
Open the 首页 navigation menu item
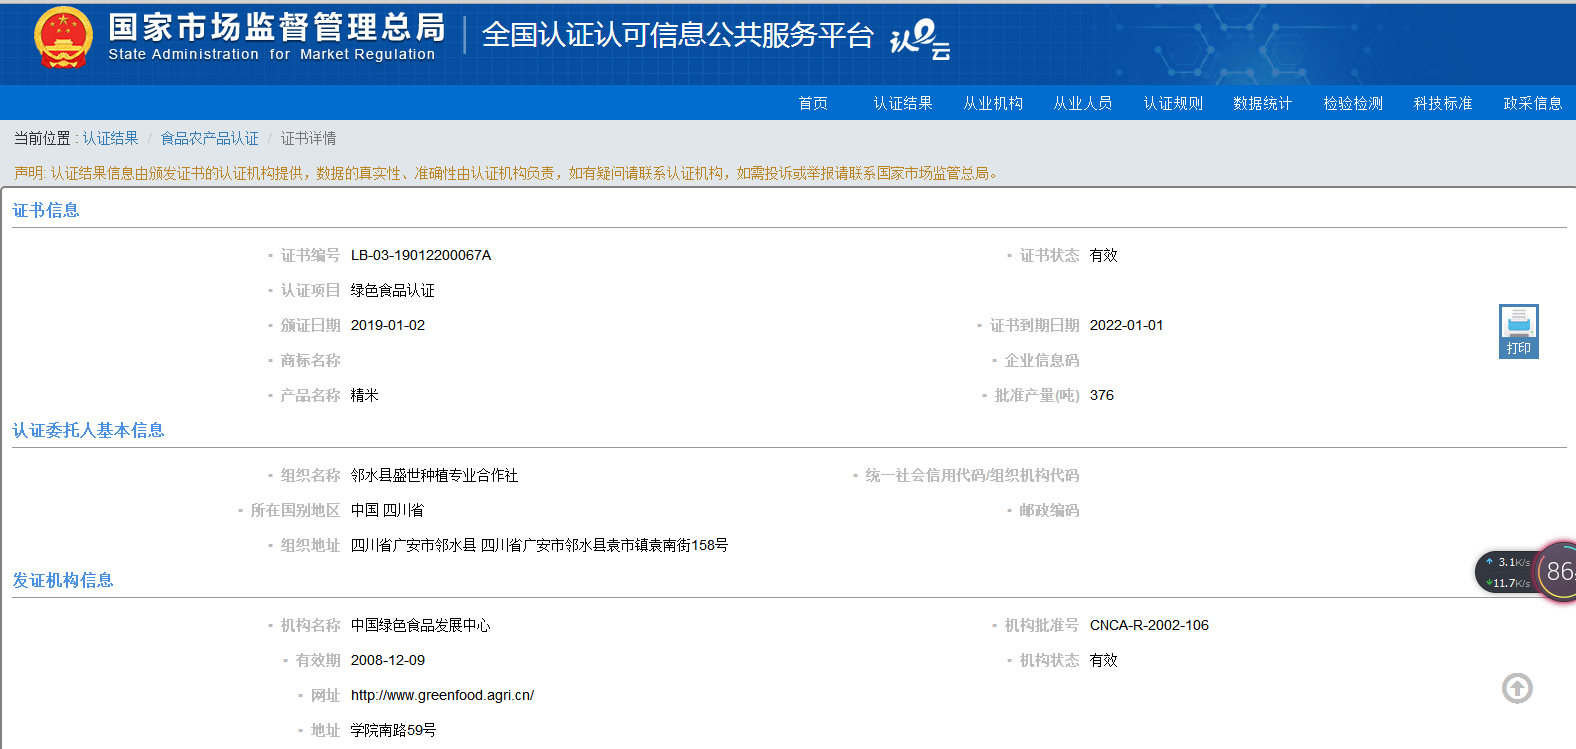point(813,103)
